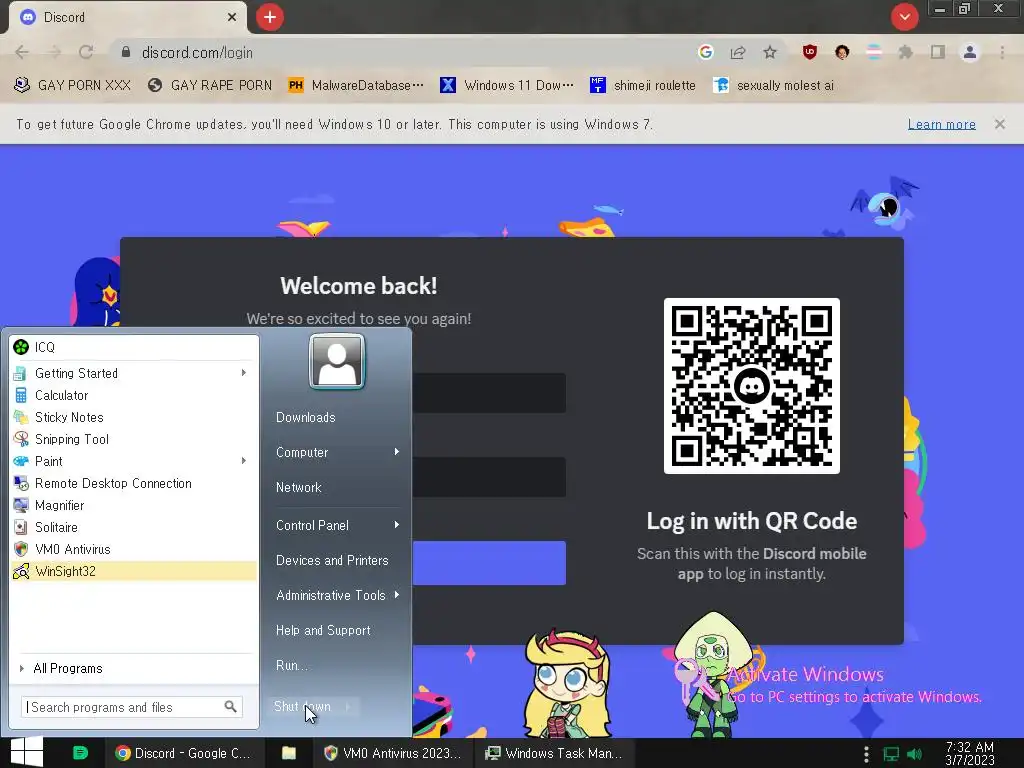Click the Search programs and files box
The width and height of the screenshot is (1024, 768).
point(132,707)
